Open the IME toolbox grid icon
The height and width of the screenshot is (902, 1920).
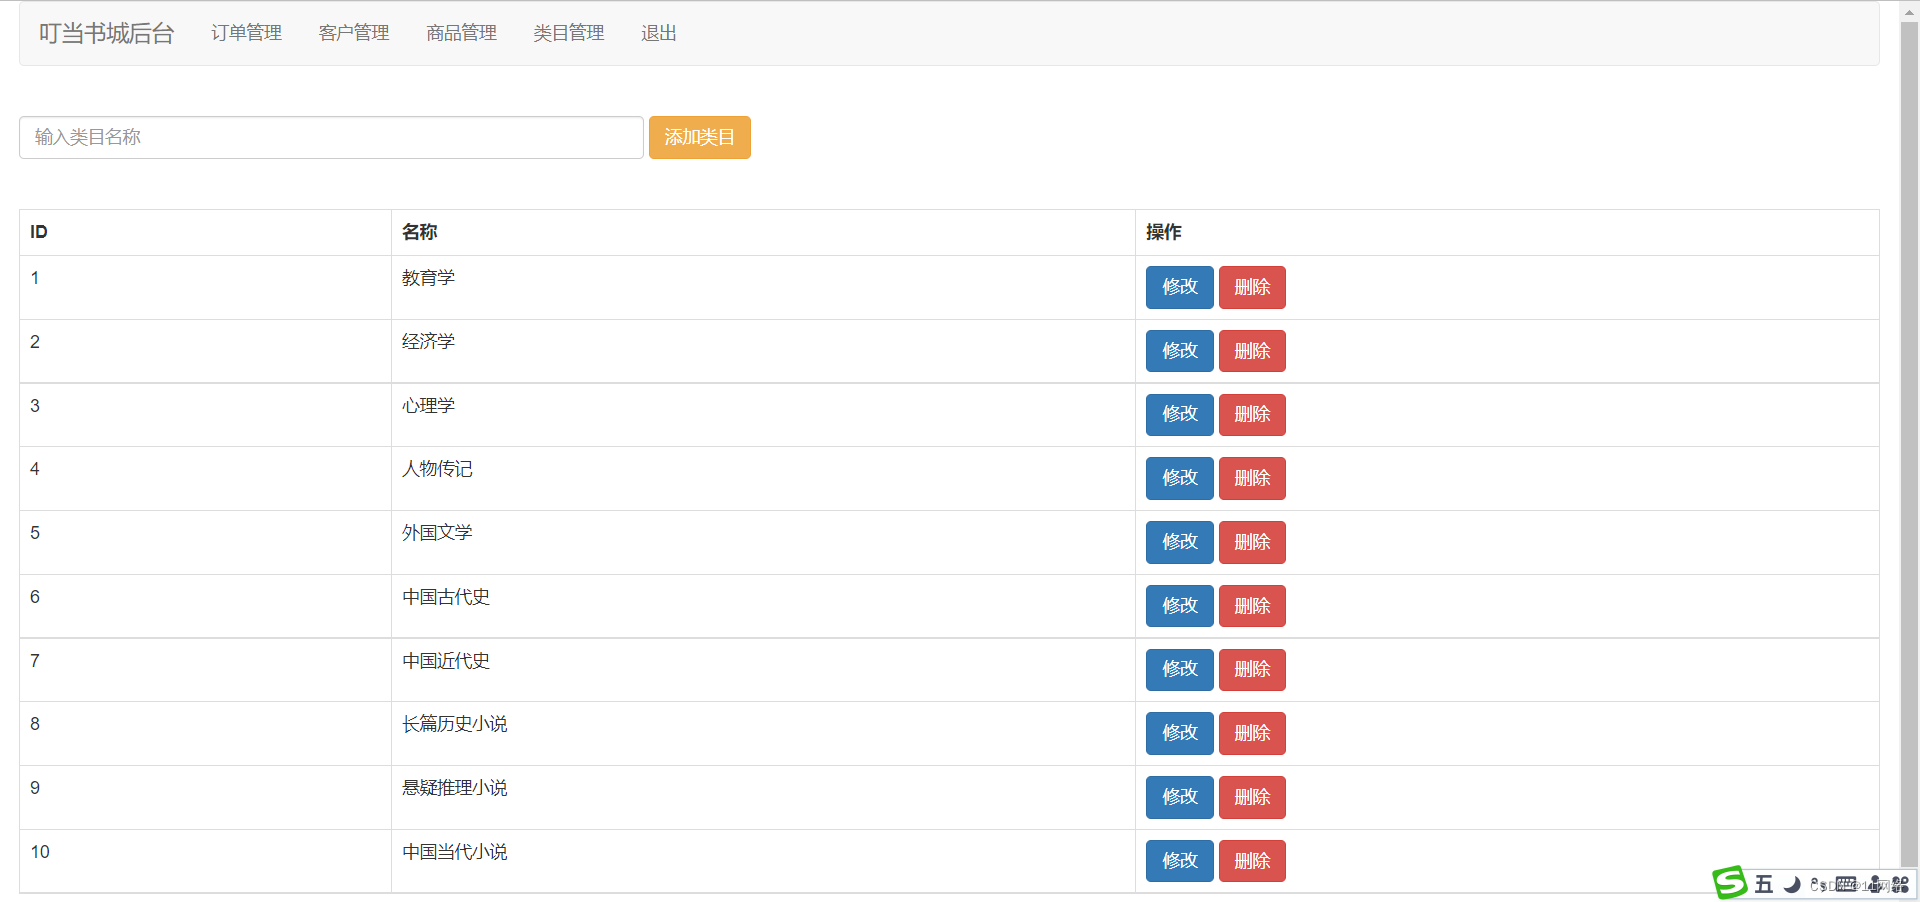click(1900, 884)
